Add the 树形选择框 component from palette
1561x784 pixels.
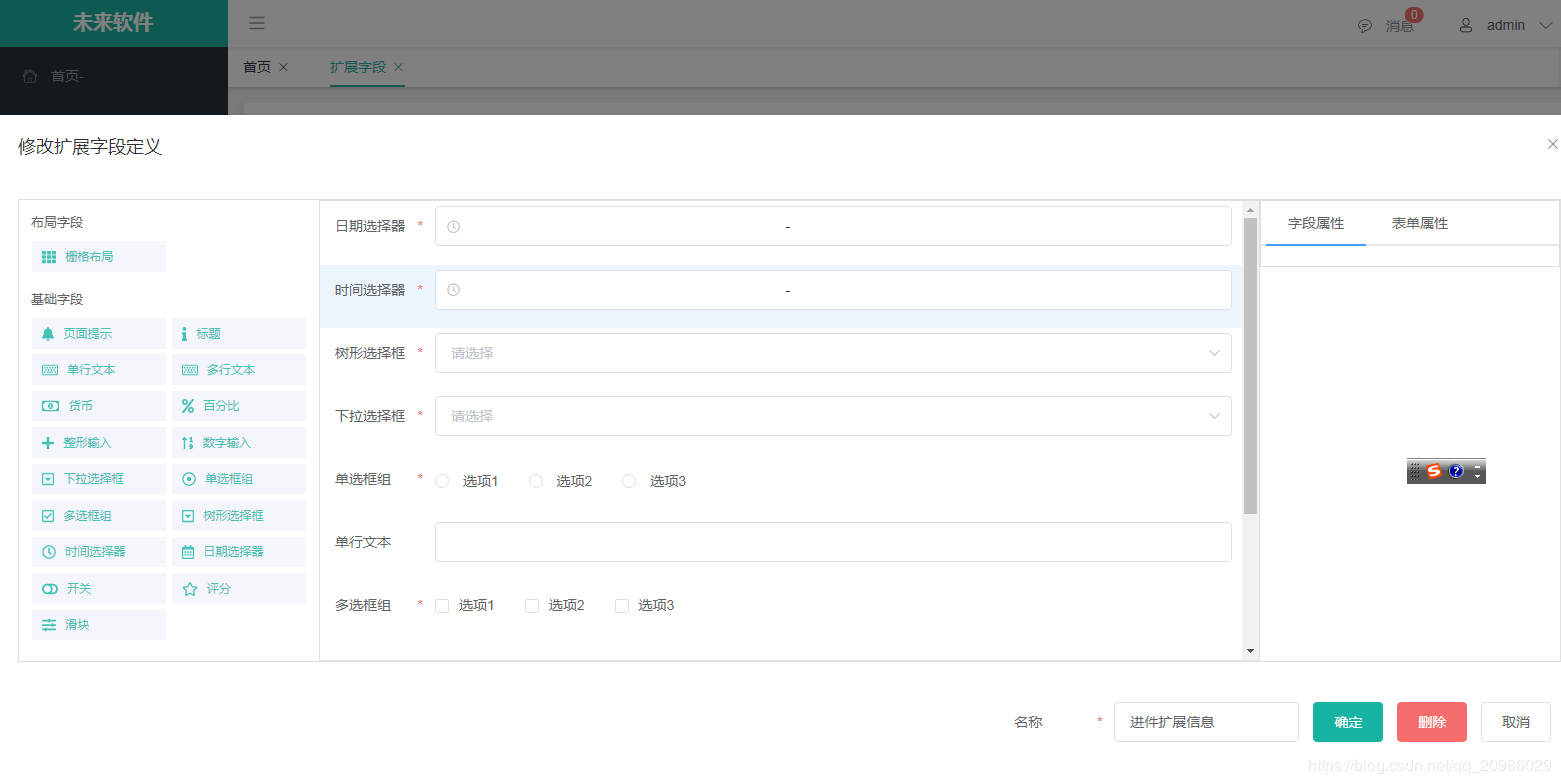click(x=238, y=516)
